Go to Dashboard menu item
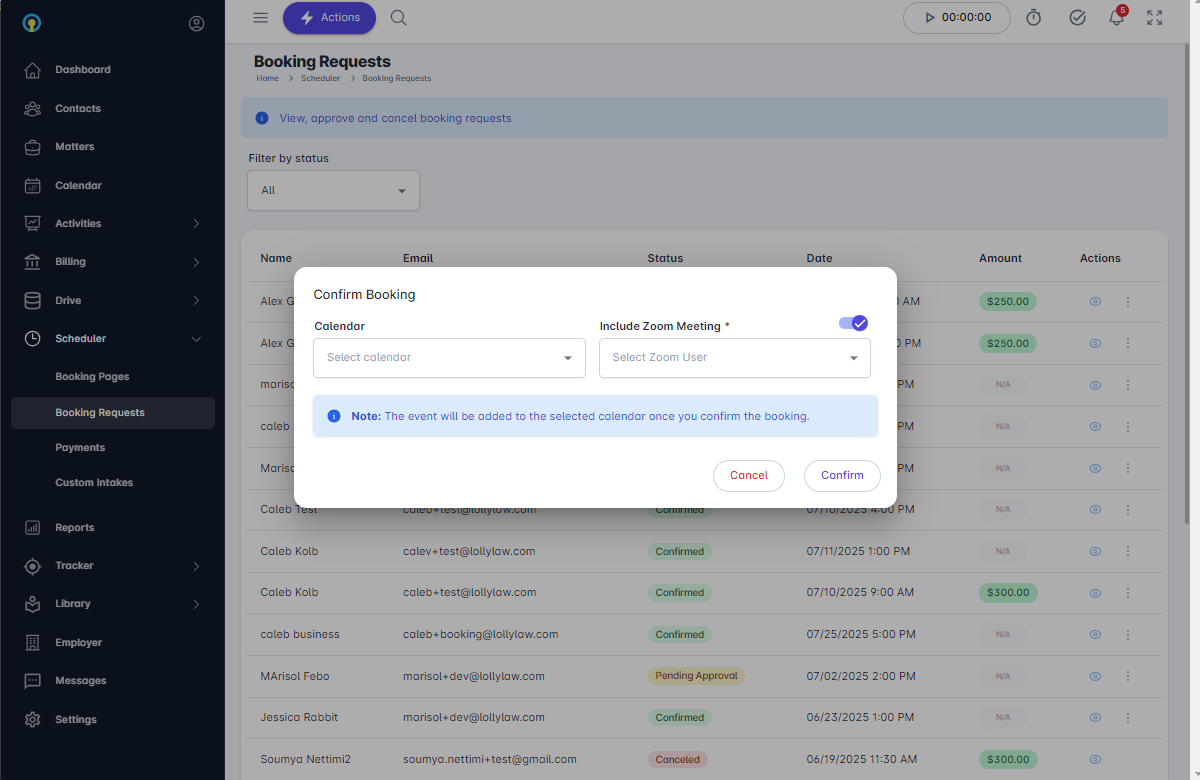This screenshot has width=1200, height=780. pyautogui.click(x=83, y=70)
